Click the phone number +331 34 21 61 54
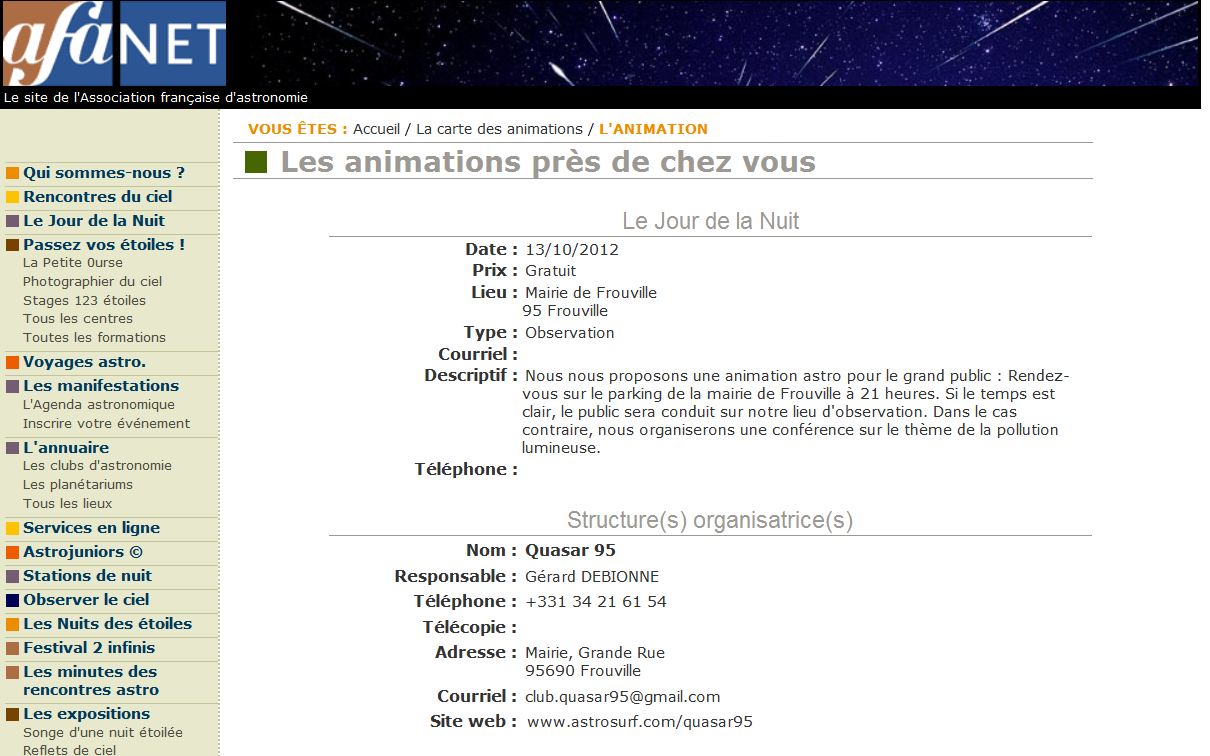Screen dimensions: 1210x756 coord(596,602)
